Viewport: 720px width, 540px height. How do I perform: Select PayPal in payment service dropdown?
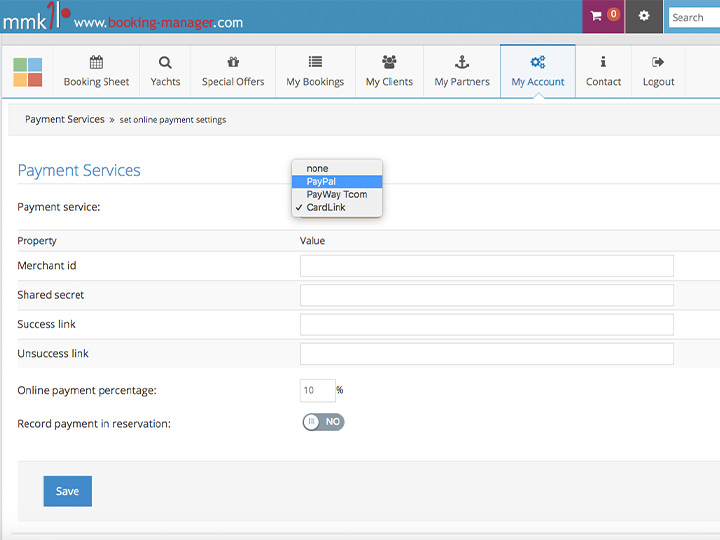(x=337, y=181)
